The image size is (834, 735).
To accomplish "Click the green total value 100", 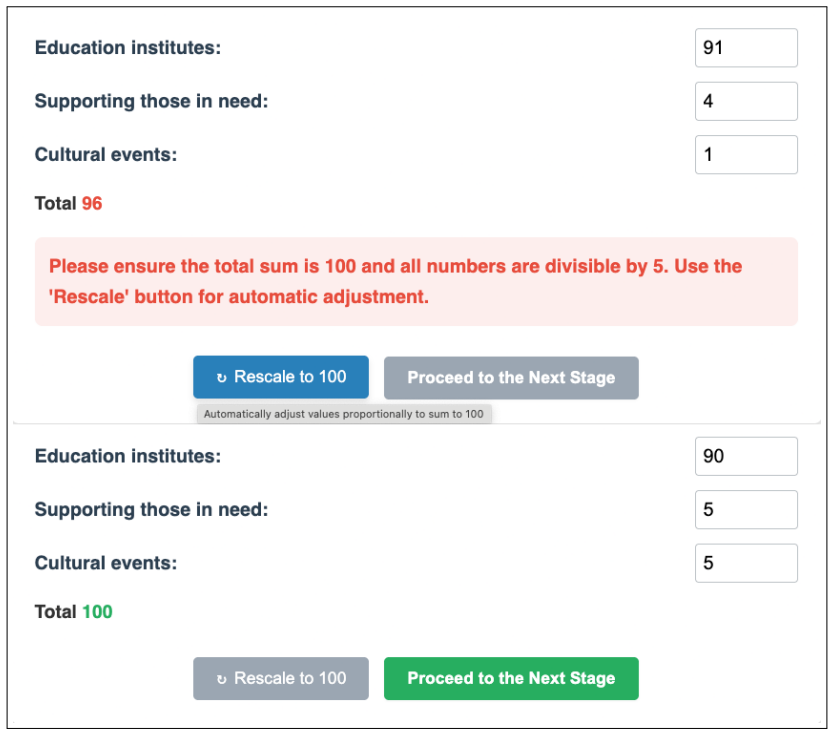I will 97,612.
